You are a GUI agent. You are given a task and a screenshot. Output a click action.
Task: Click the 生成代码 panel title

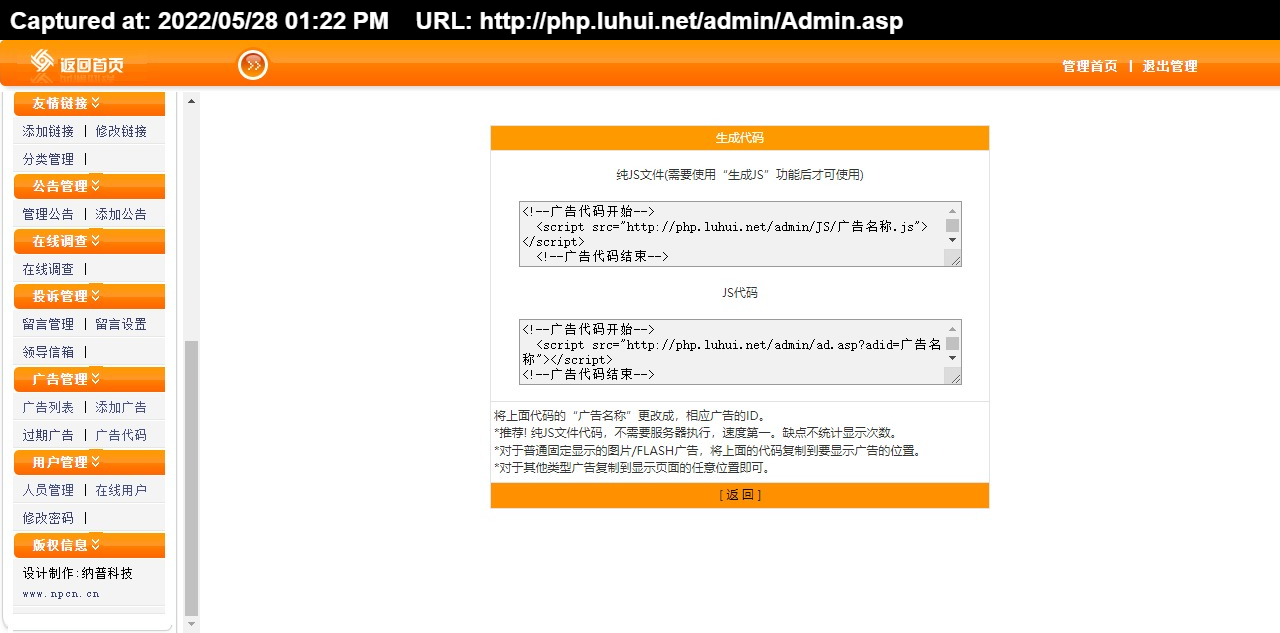pos(740,138)
